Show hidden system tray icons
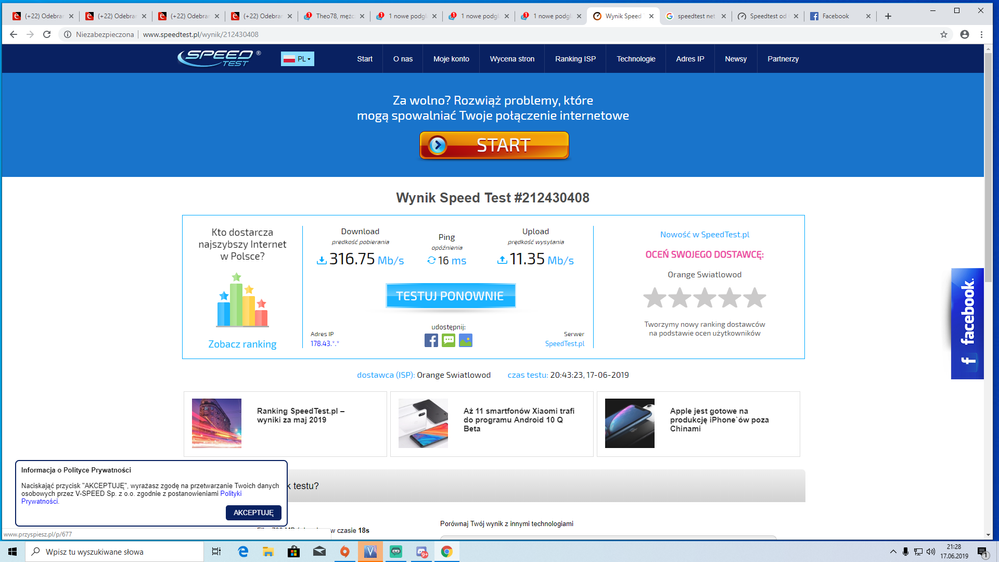The image size is (999, 562). pyautogui.click(x=889, y=551)
